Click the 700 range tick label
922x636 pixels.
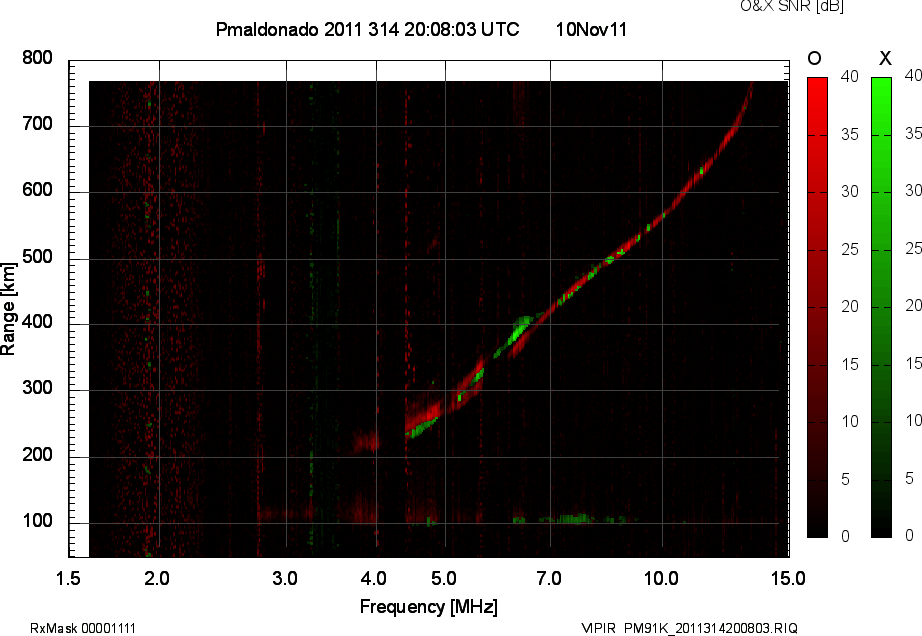point(37,123)
